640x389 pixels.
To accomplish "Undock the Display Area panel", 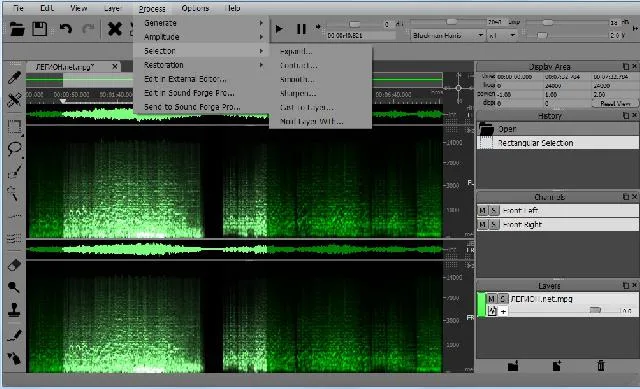I will [x=626, y=66].
